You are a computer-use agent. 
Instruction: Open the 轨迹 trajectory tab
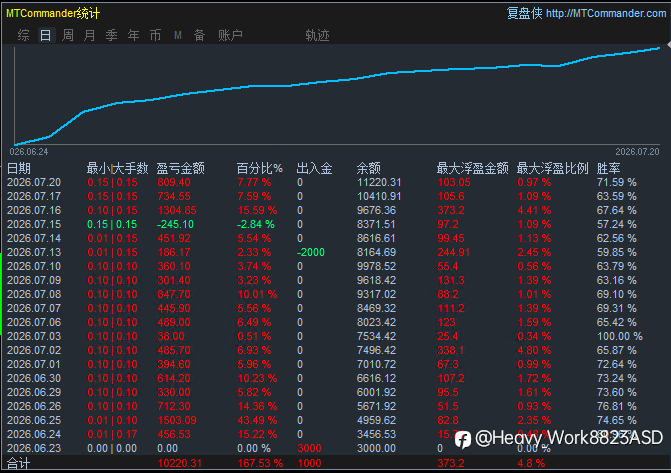click(317, 35)
